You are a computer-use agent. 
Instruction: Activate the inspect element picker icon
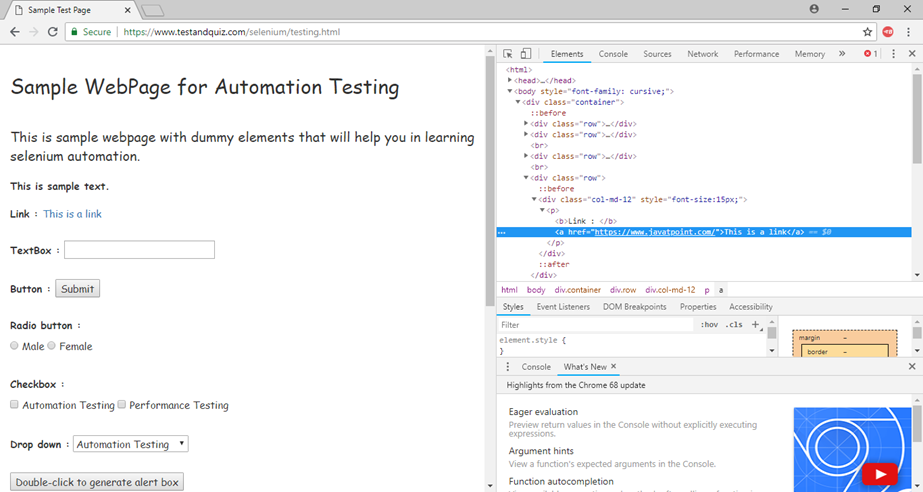click(507, 54)
